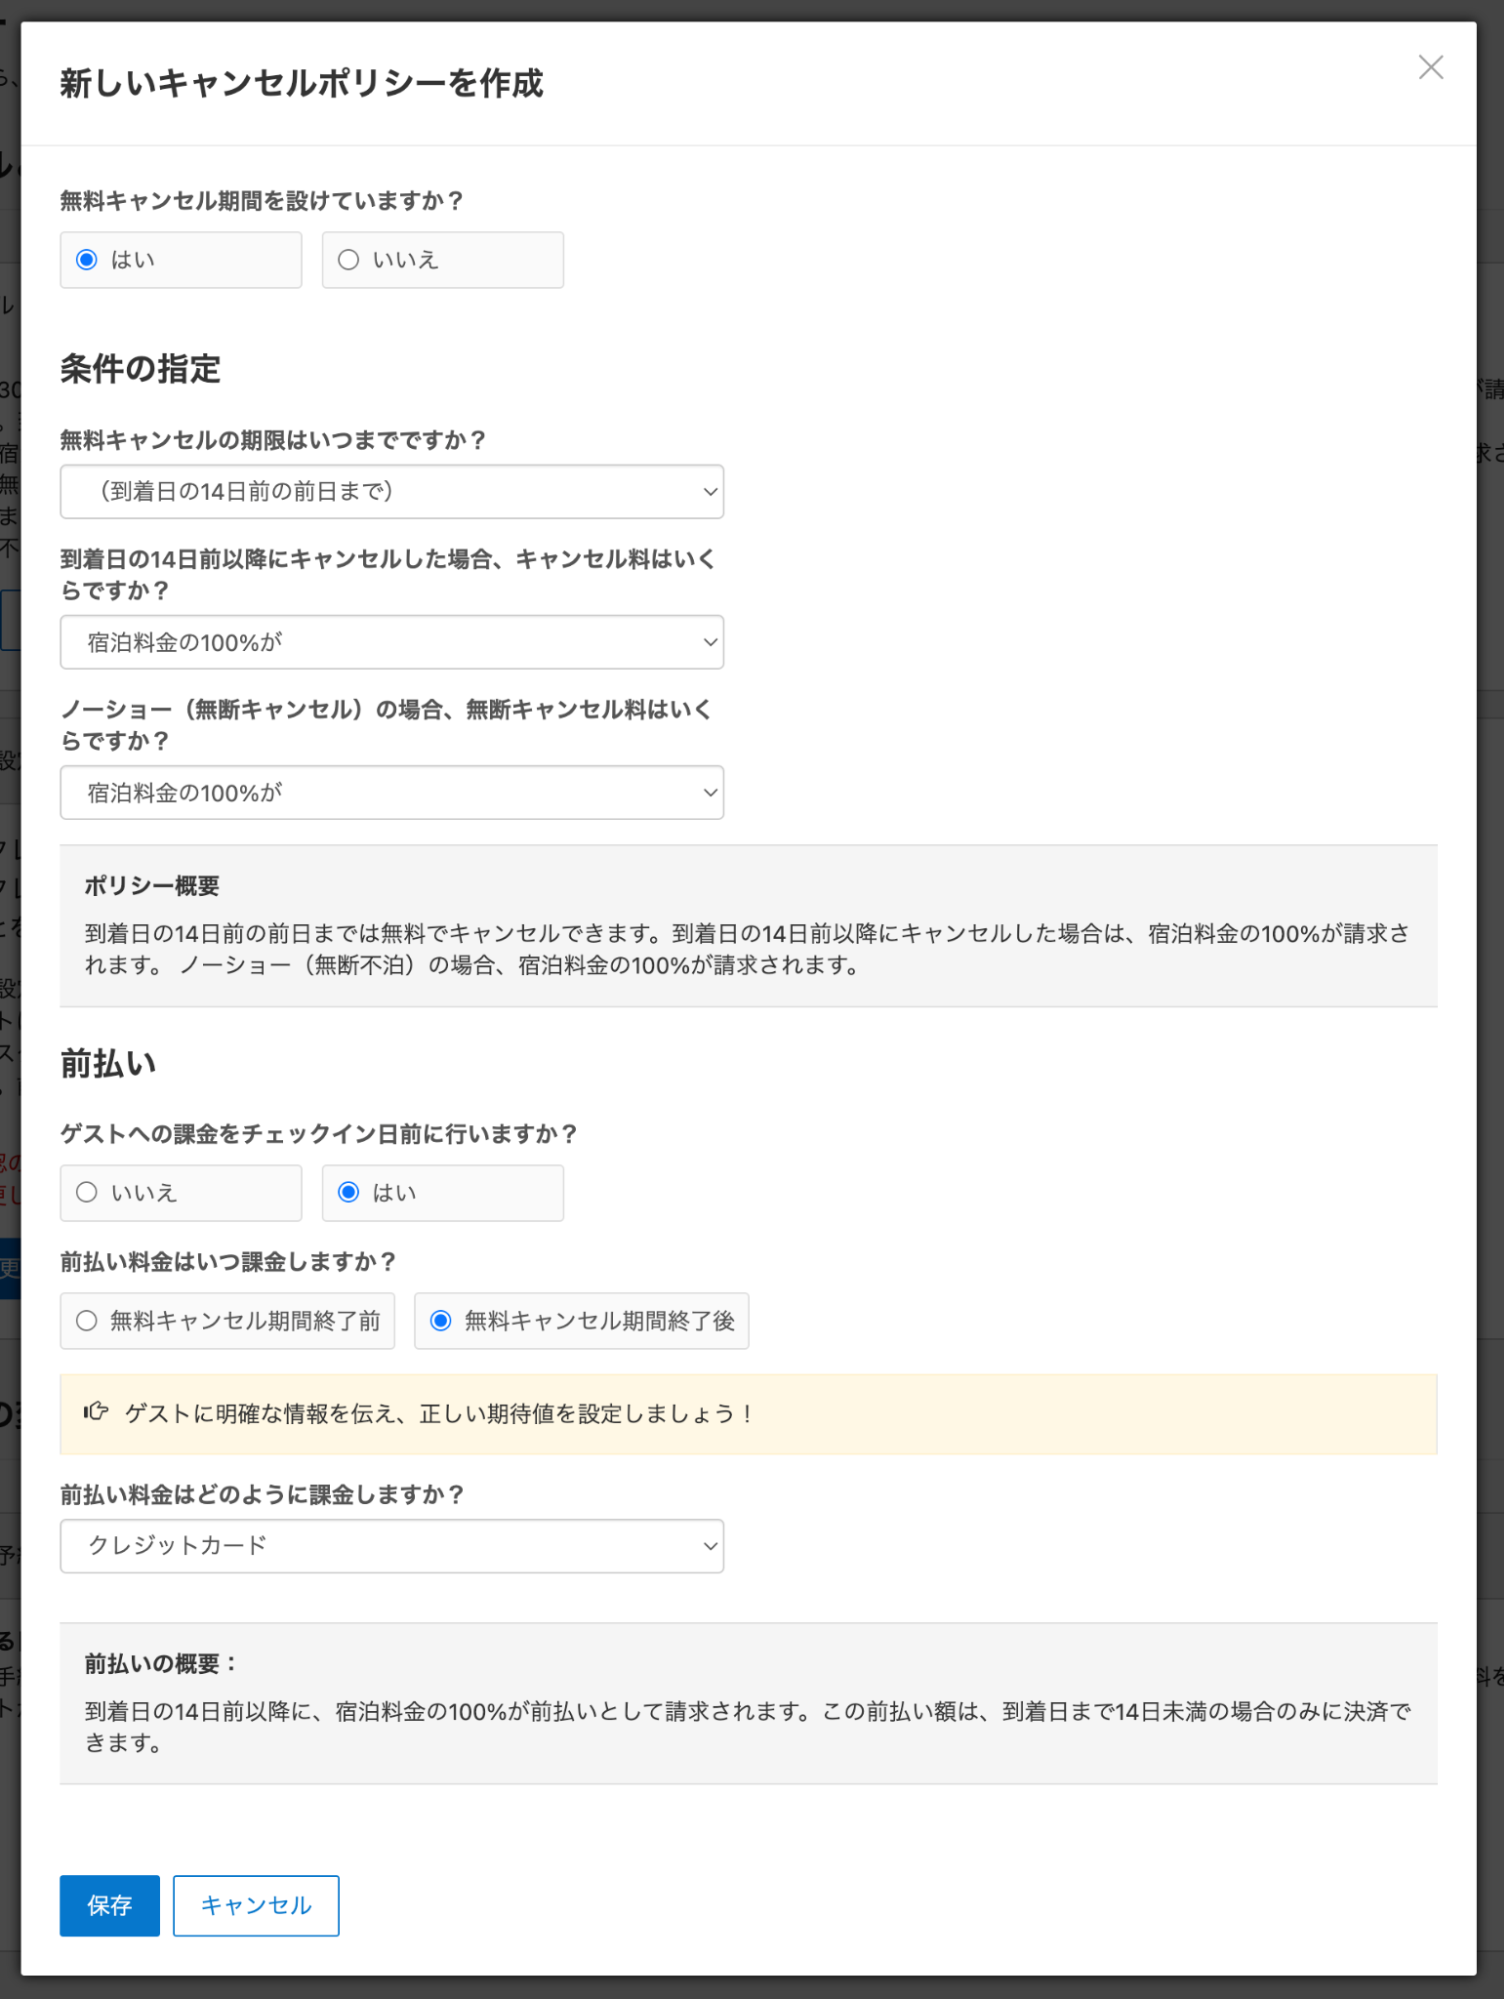Click the 新しいキャンセルポリシーを作成 dialog title
1505x1999 pixels.
pyautogui.click(x=301, y=83)
